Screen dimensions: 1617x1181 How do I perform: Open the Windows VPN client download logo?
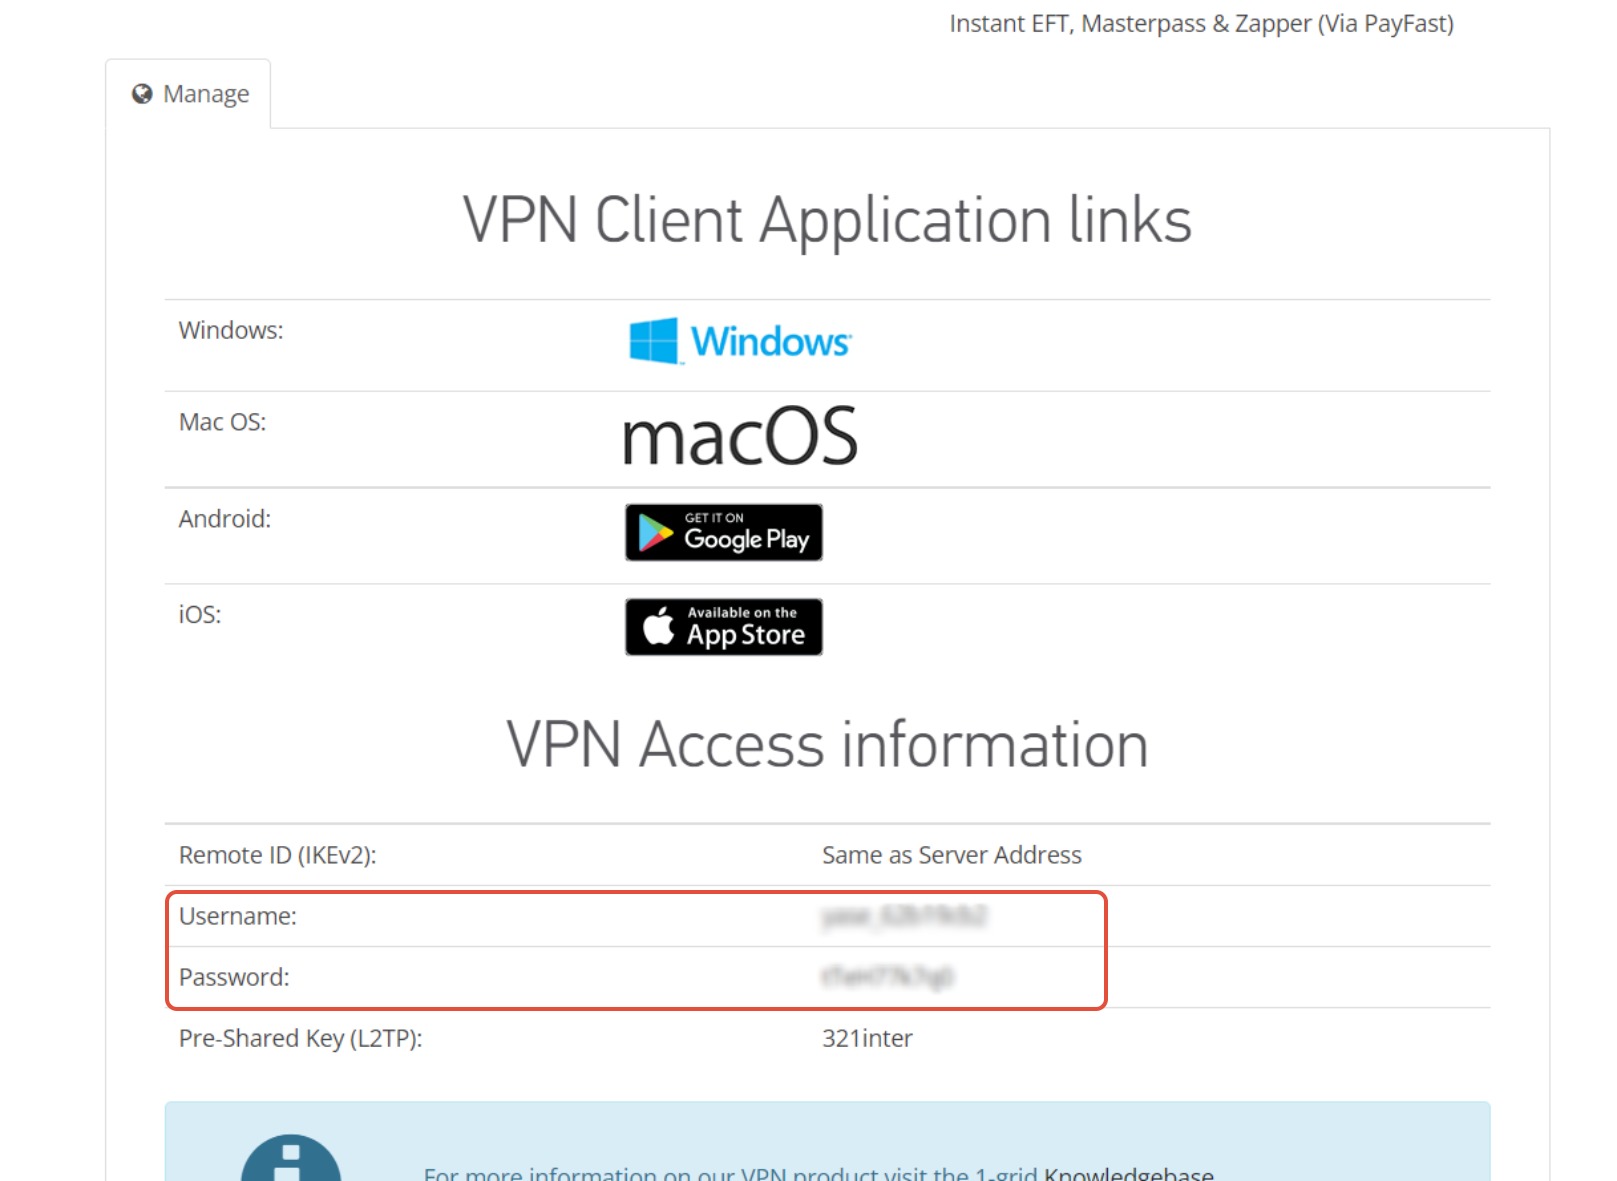pyautogui.click(x=740, y=341)
